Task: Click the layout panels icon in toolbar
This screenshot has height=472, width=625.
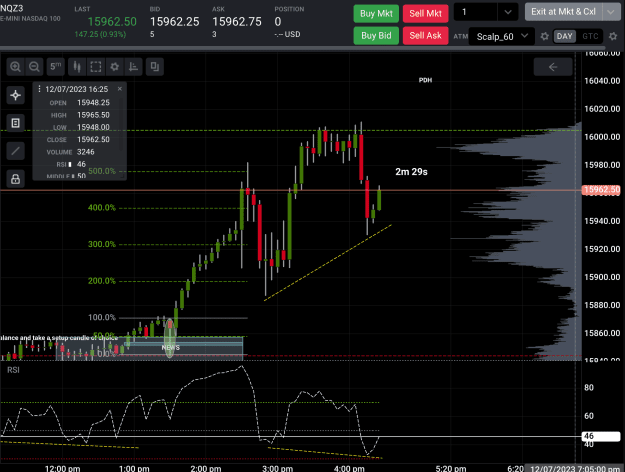Action: coord(155,67)
